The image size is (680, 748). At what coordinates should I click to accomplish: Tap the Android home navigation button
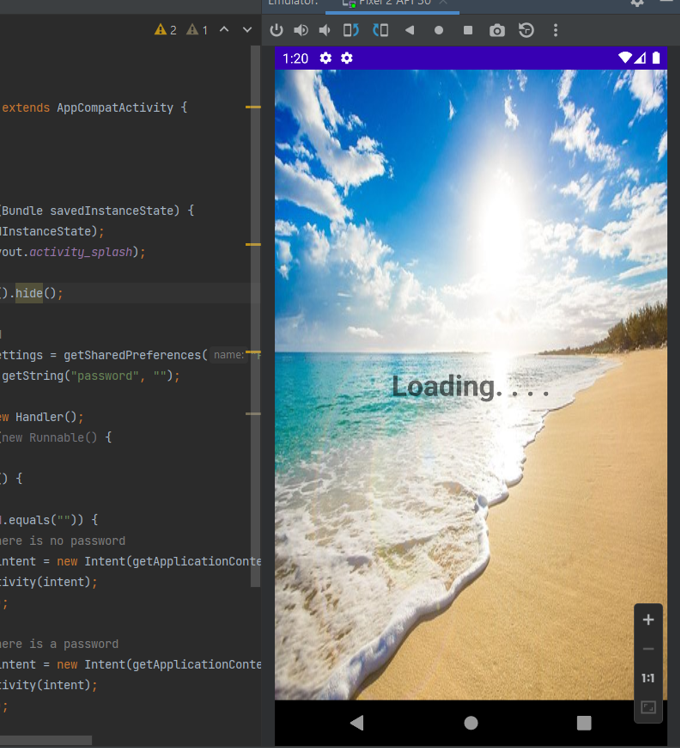point(471,722)
